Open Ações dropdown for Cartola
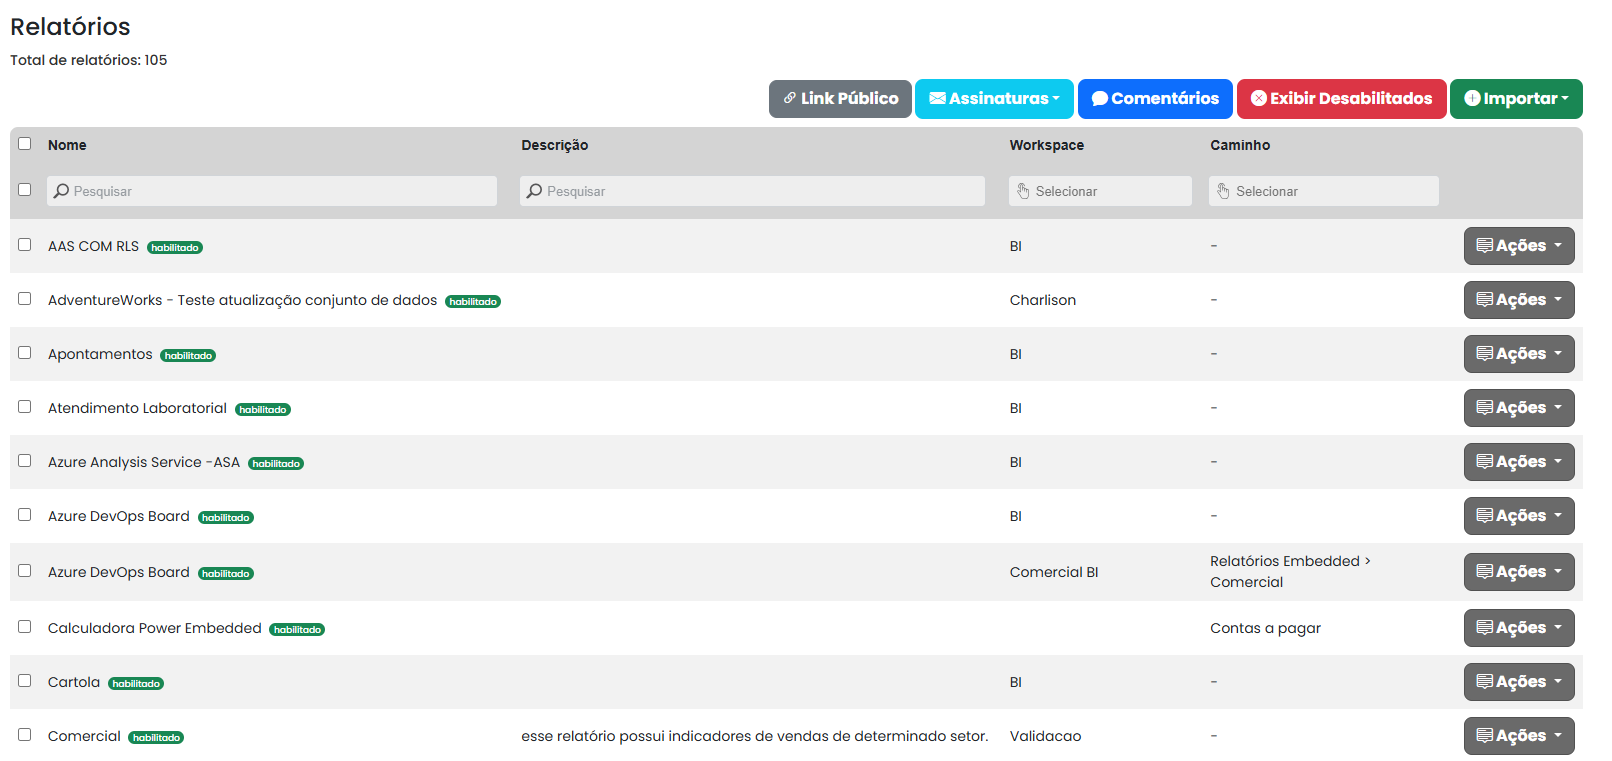The image size is (1612, 761). pos(1518,682)
